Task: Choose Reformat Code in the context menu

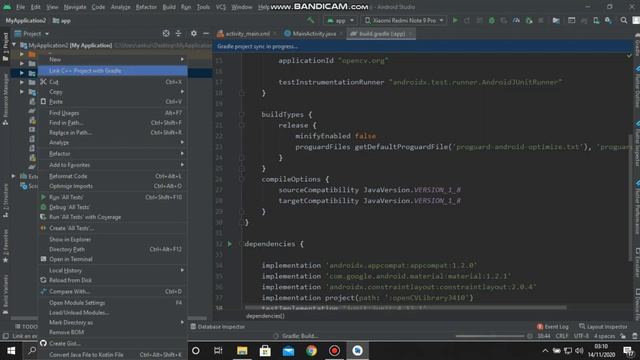Action: coord(113,176)
